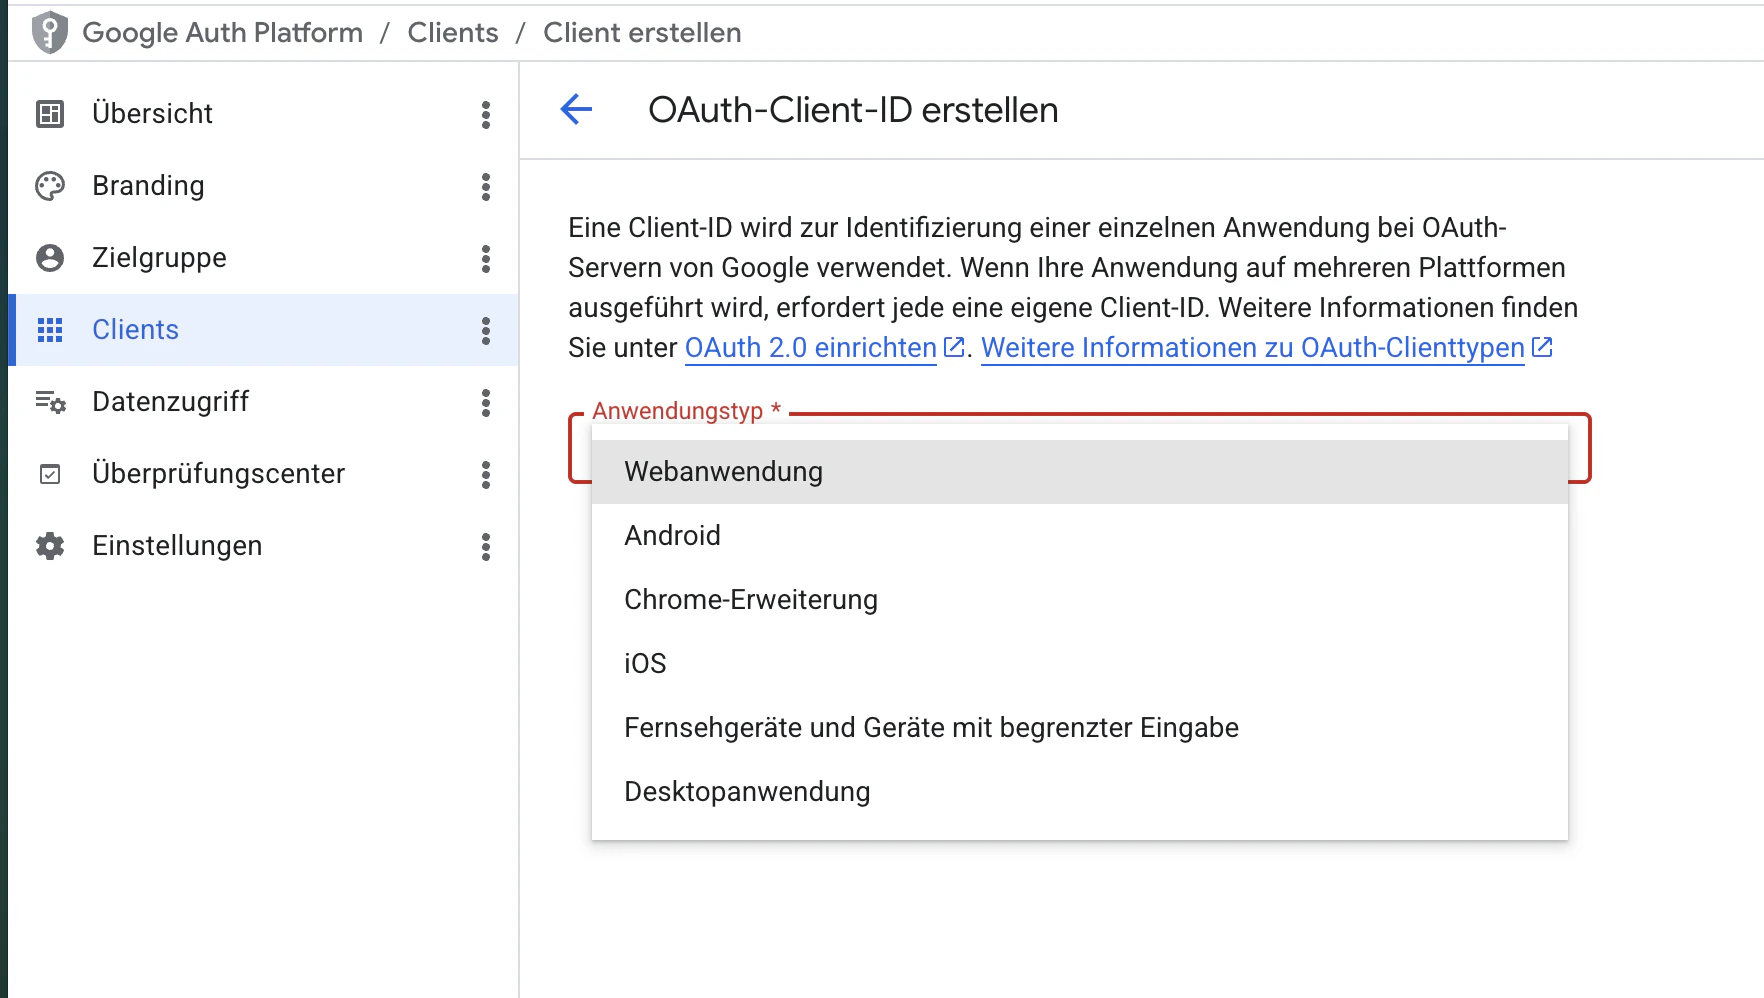Click the Zielgruppe person icon
Image resolution: width=1764 pixels, height=998 pixels.
click(50, 258)
